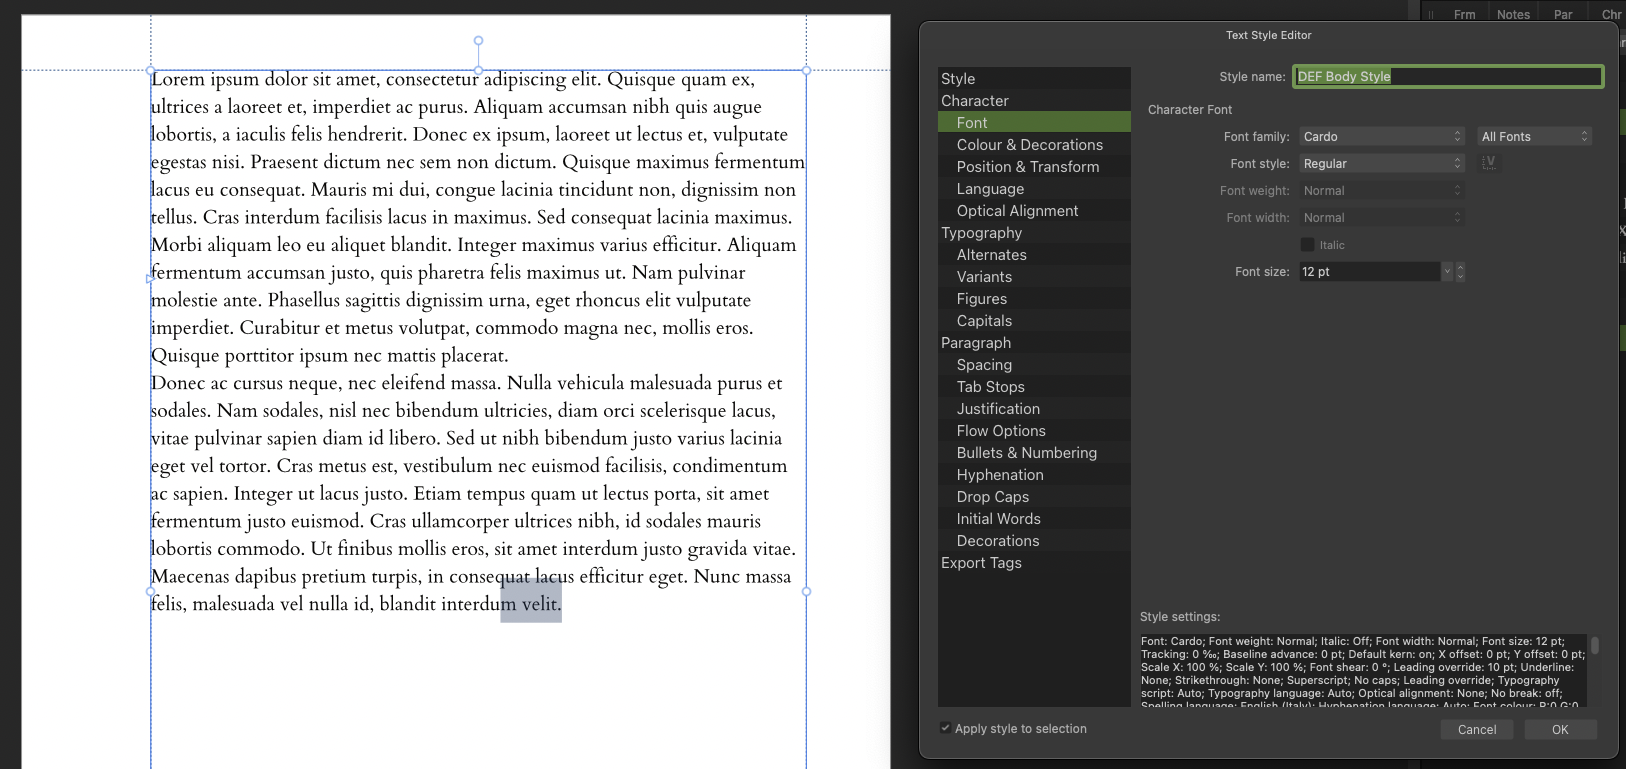Open the Variants settings page
1626x769 pixels.
(x=1034, y=276)
